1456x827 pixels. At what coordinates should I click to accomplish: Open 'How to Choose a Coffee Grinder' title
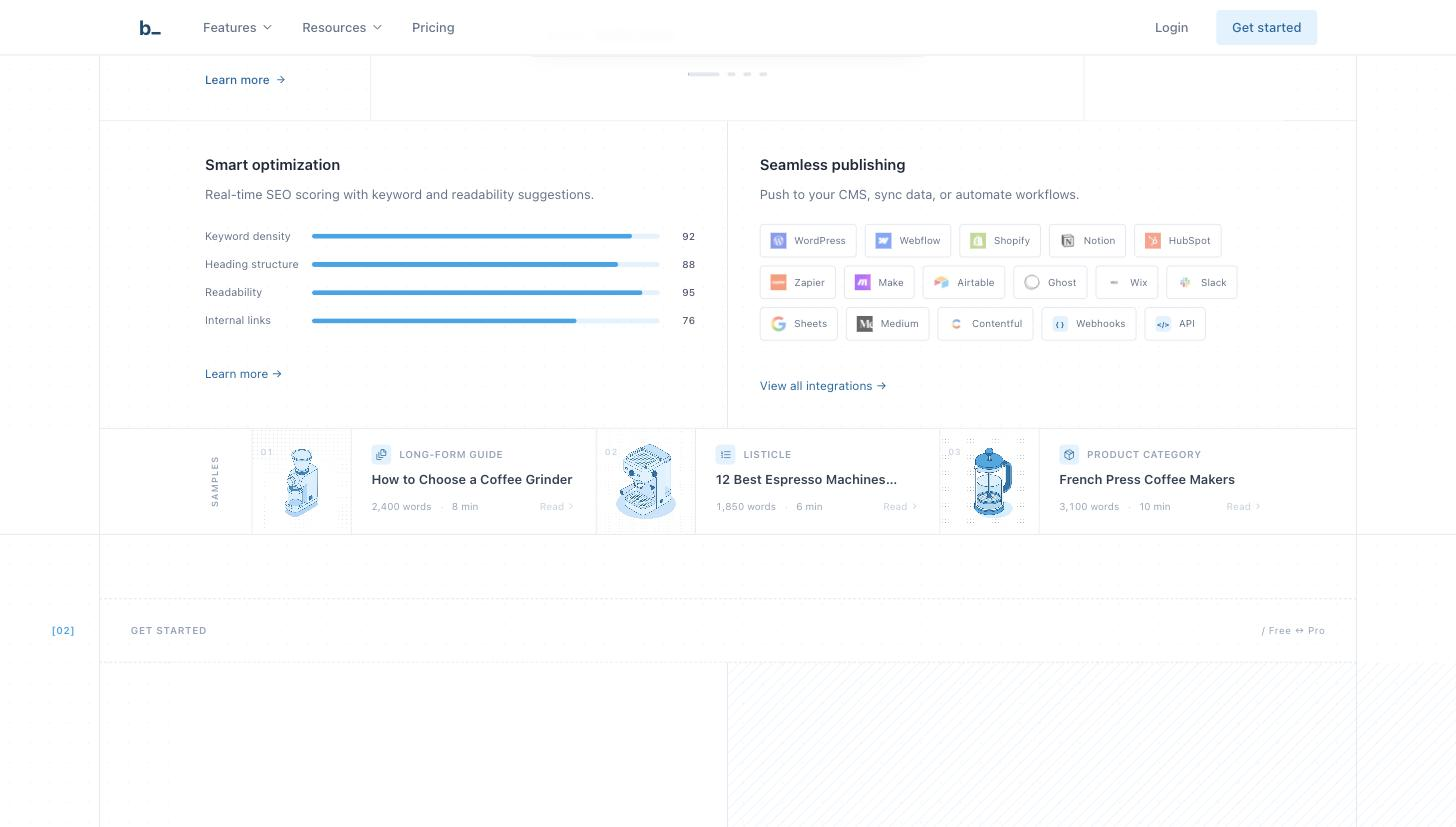pyautogui.click(x=472, y=480)
